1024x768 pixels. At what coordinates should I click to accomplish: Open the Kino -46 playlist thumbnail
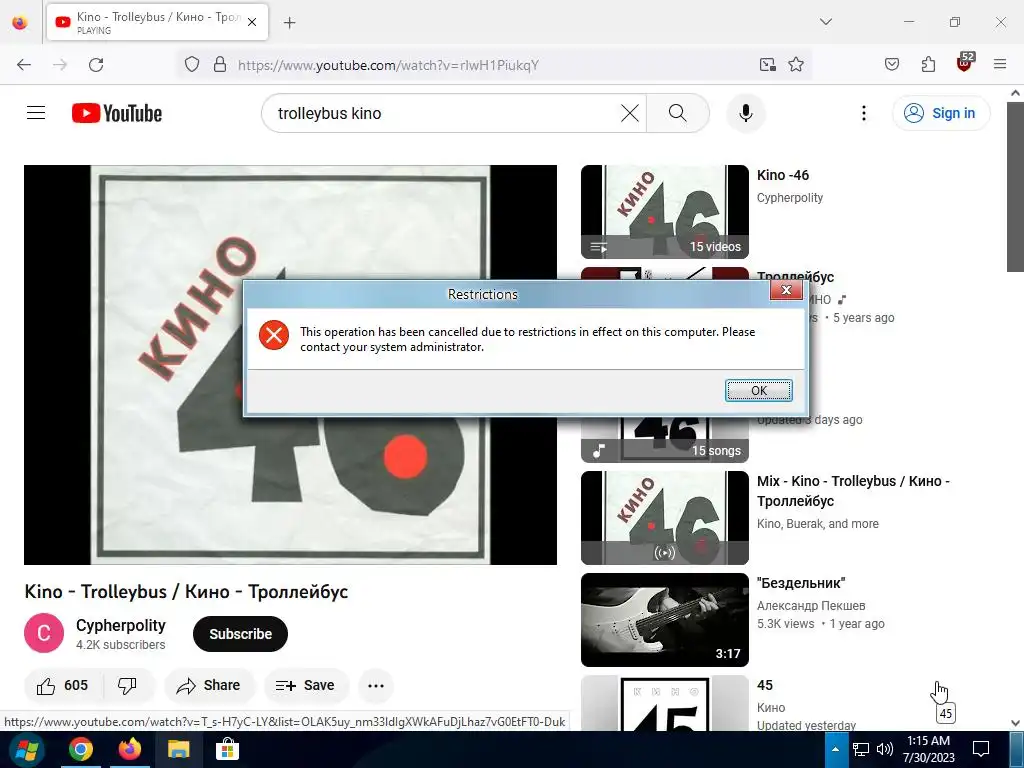665,212
